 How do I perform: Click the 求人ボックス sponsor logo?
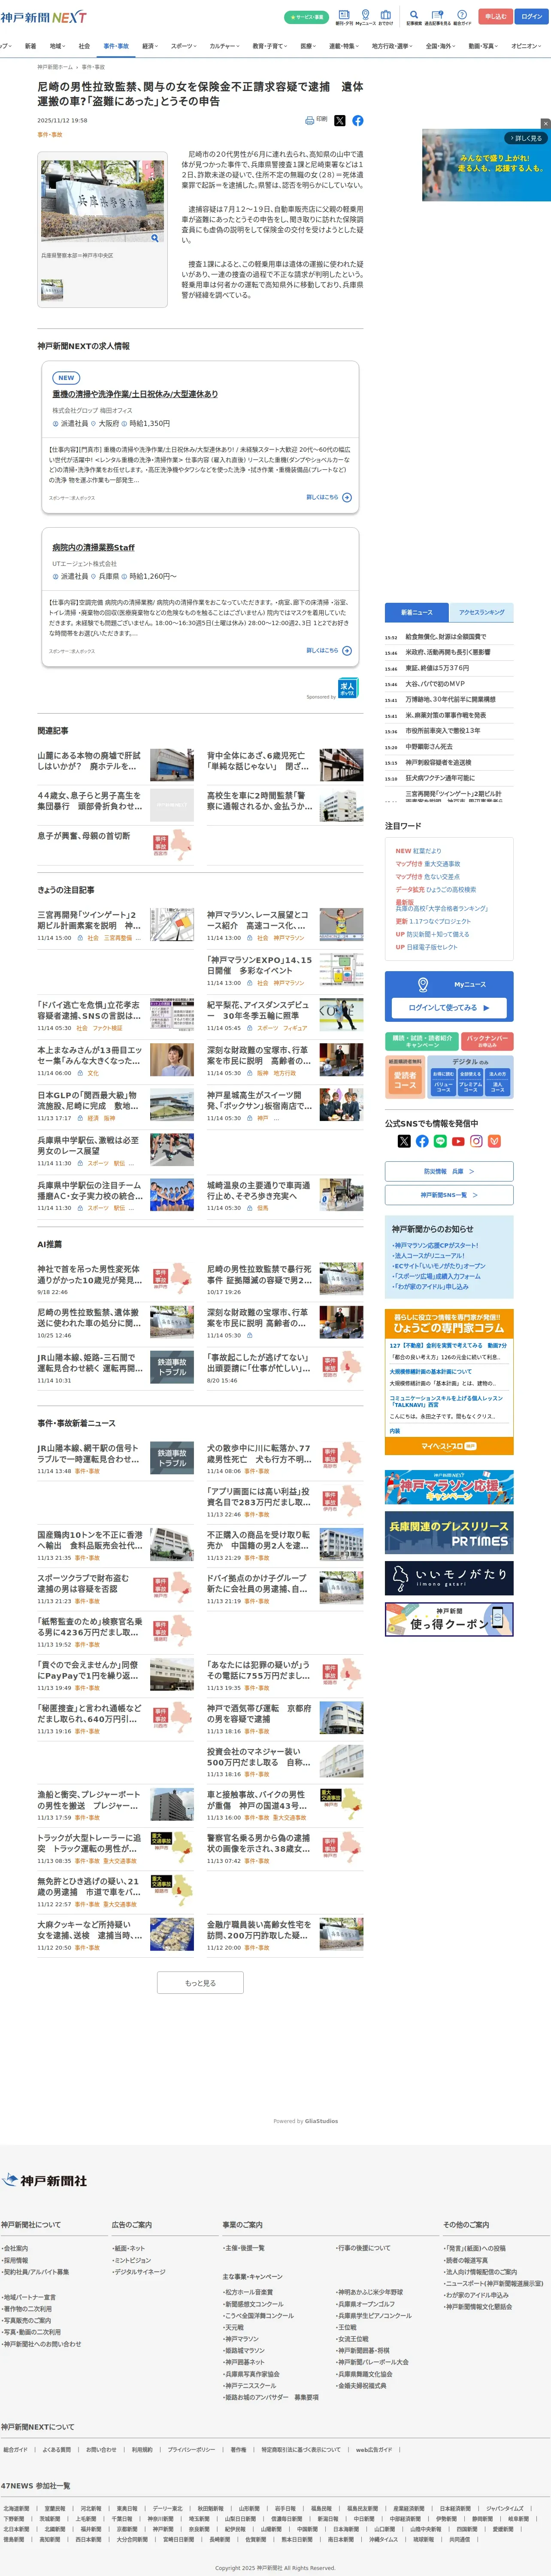coord(347,687)
